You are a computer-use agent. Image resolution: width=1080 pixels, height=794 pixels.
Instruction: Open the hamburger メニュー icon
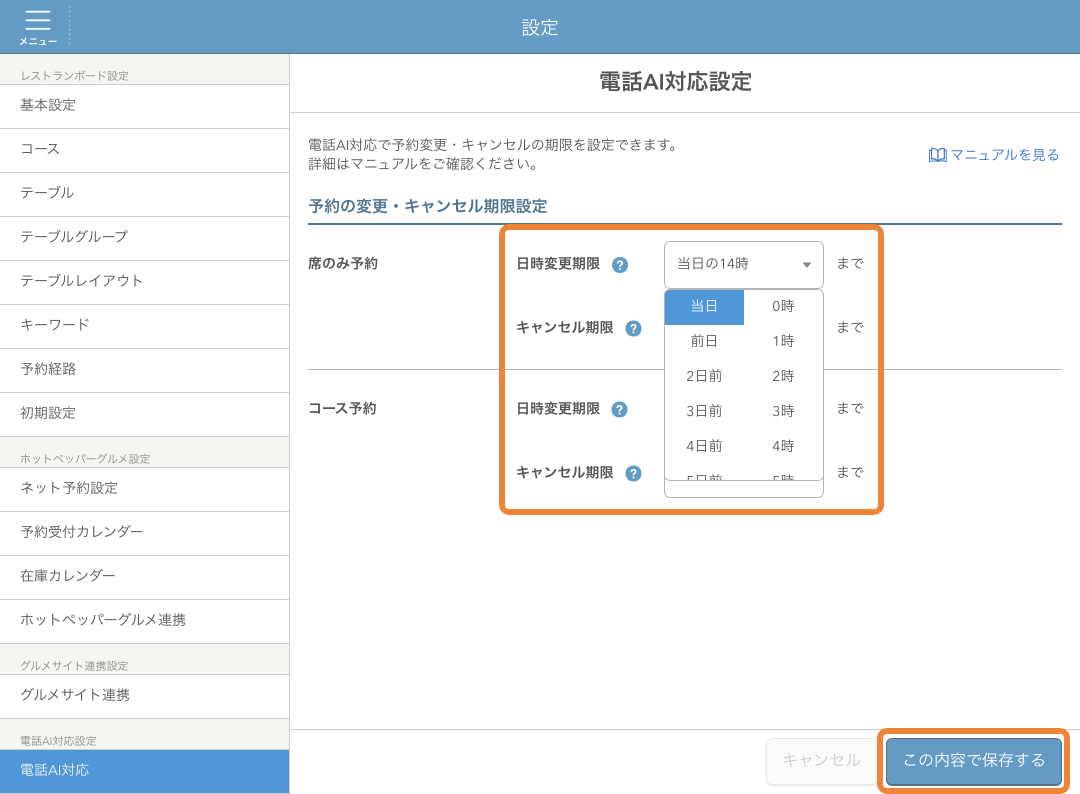pos(38,27)
